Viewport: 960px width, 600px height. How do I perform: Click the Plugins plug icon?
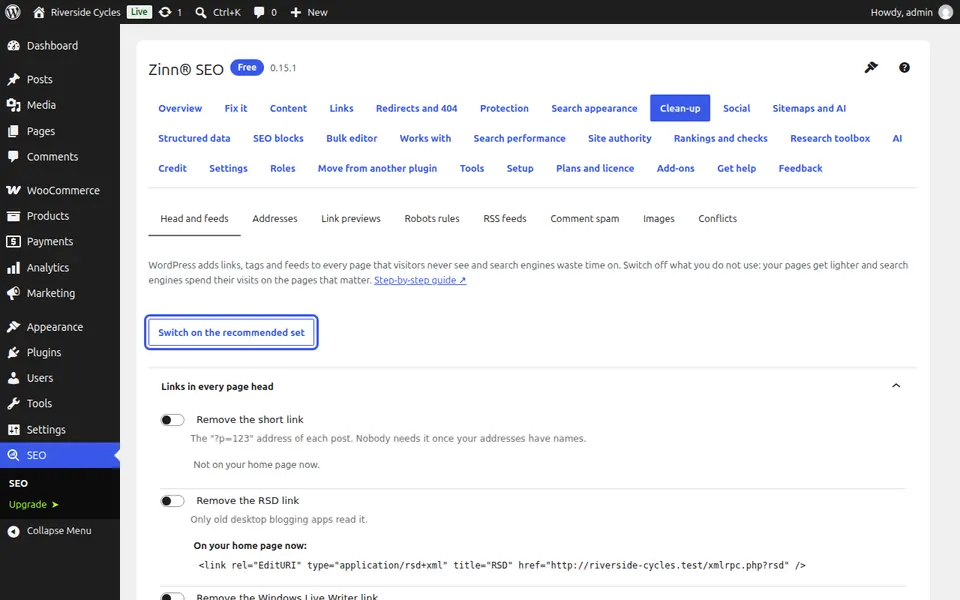pos(13,353)
